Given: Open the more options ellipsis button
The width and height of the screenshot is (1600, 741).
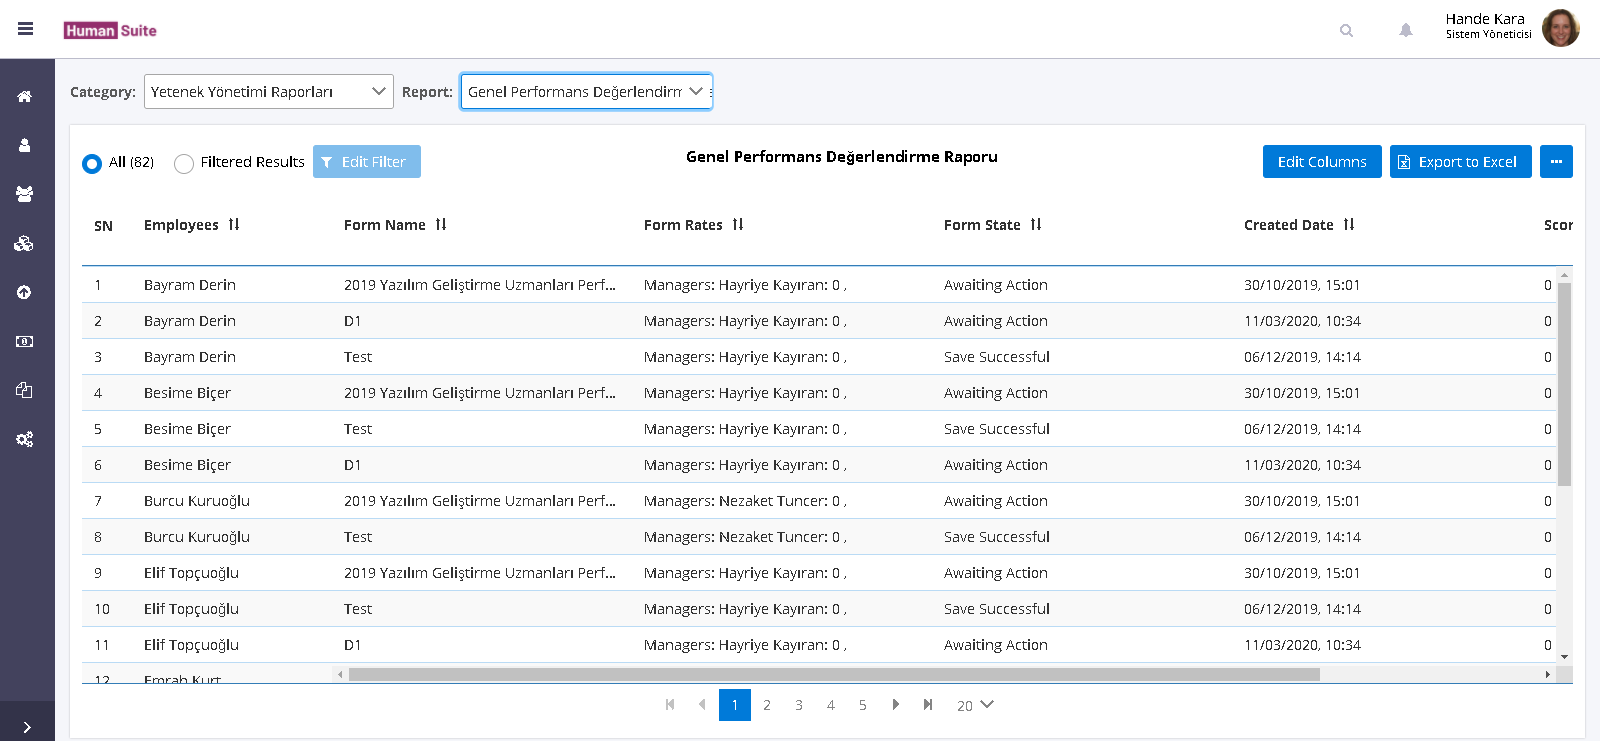Looking at the screenshot, I should [1556, 162].
